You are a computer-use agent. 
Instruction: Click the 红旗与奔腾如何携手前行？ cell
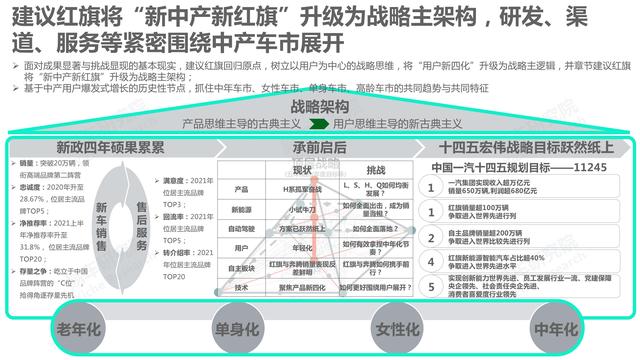376,268
